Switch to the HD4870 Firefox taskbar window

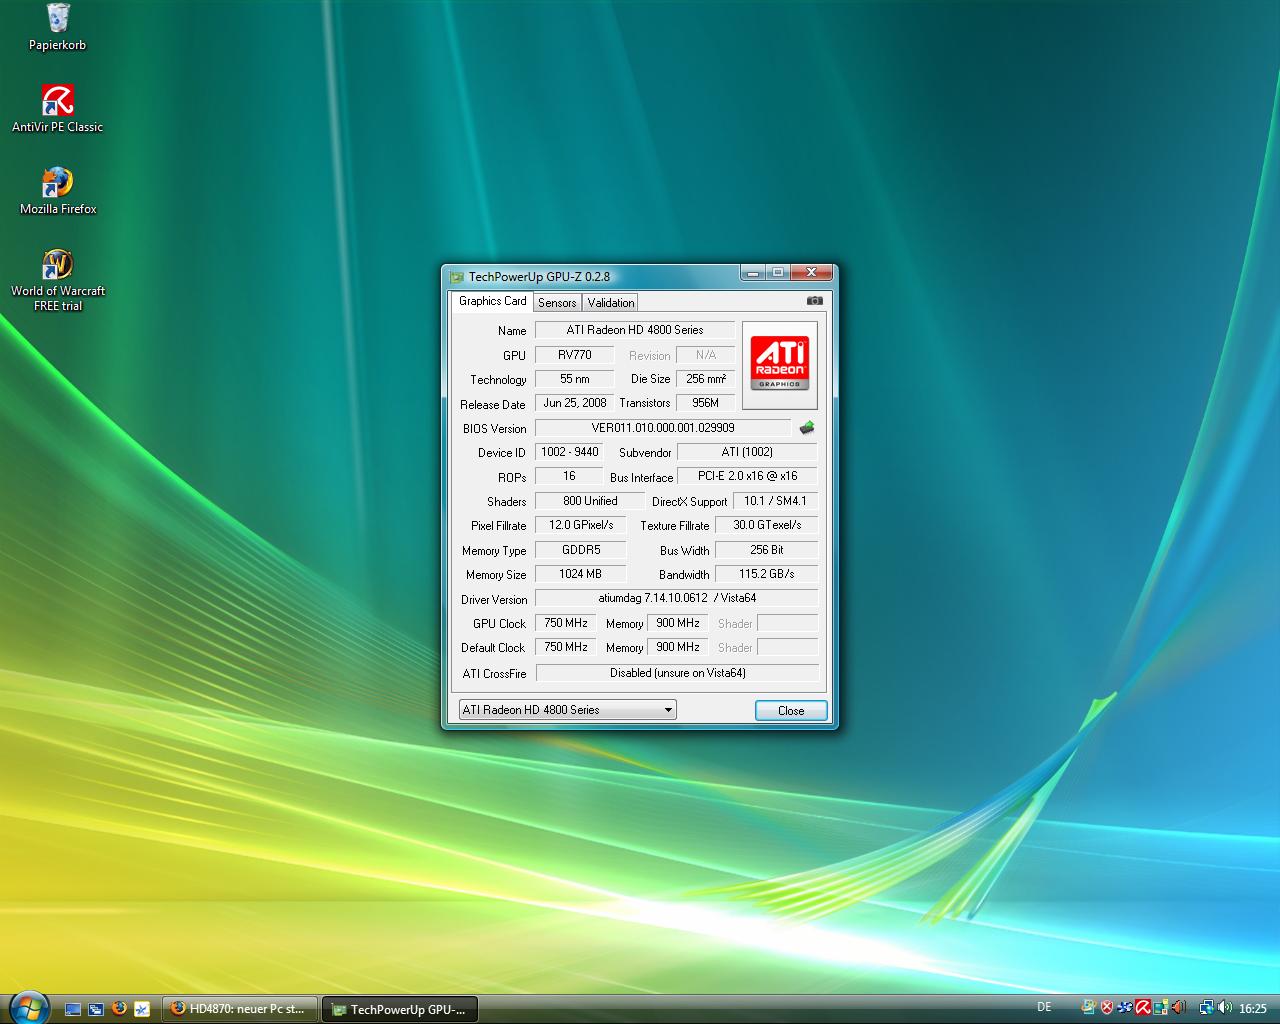click(240, 1009)
